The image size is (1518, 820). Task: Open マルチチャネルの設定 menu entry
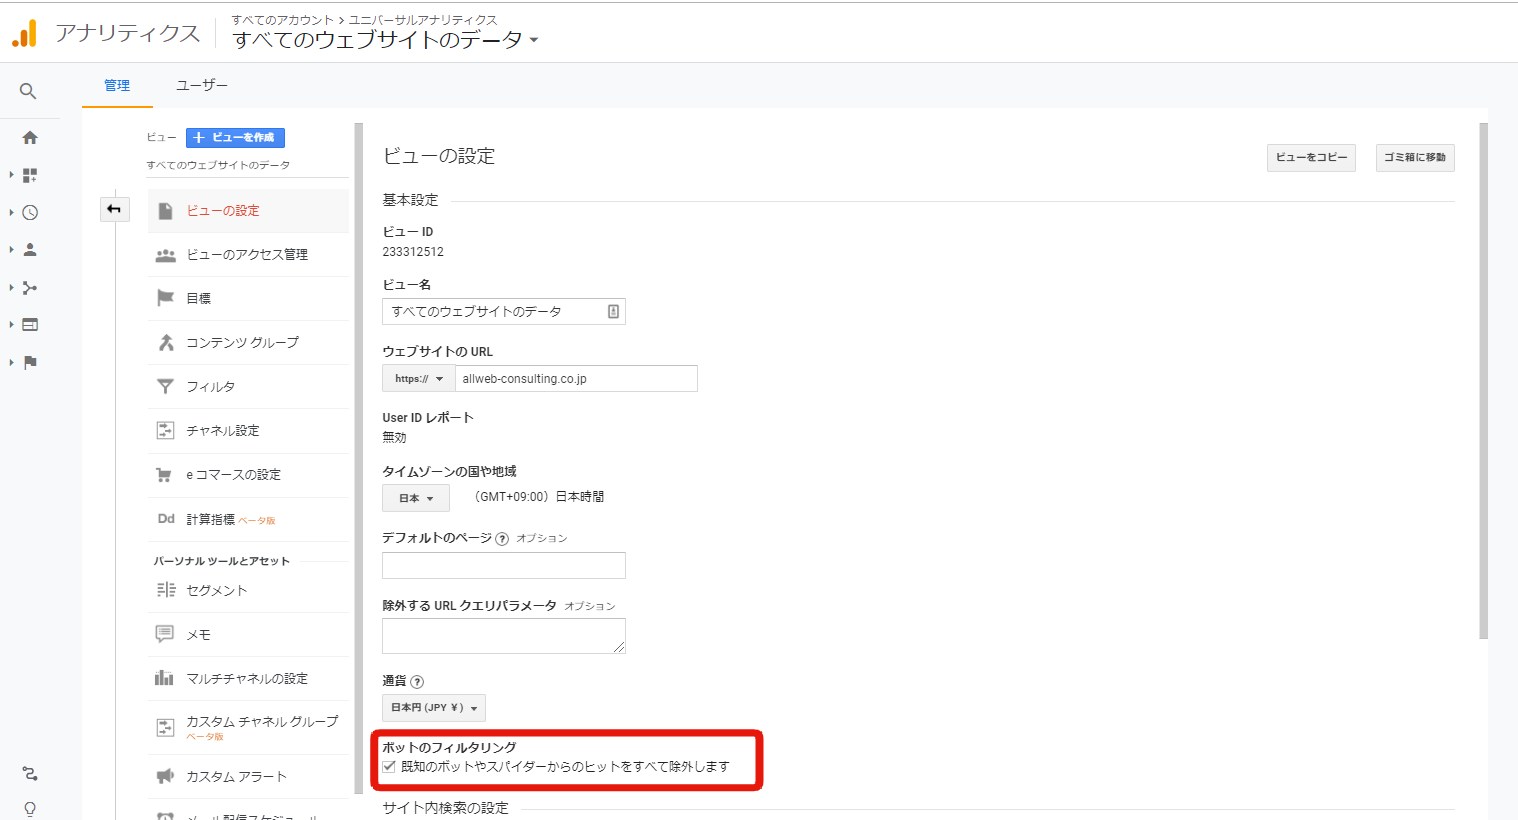(249, 679)
